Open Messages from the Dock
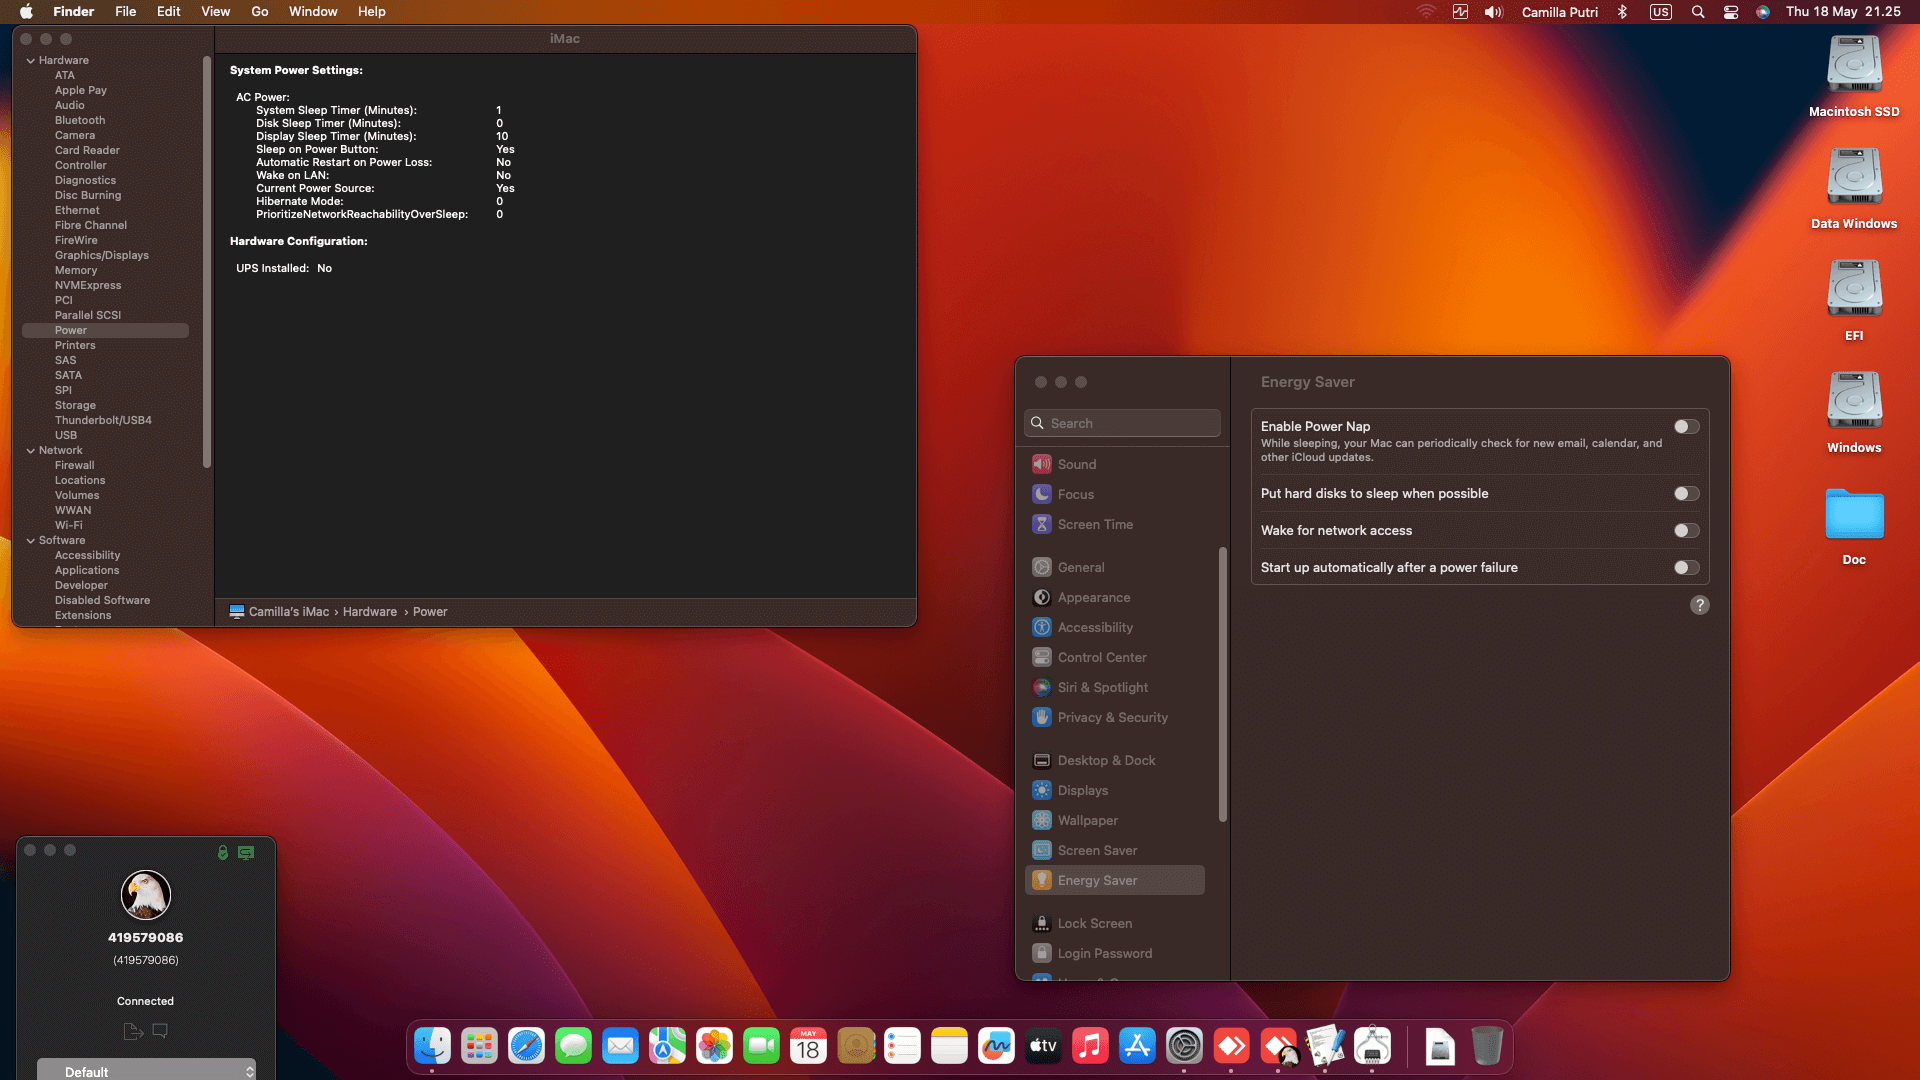 point(573,1046)
